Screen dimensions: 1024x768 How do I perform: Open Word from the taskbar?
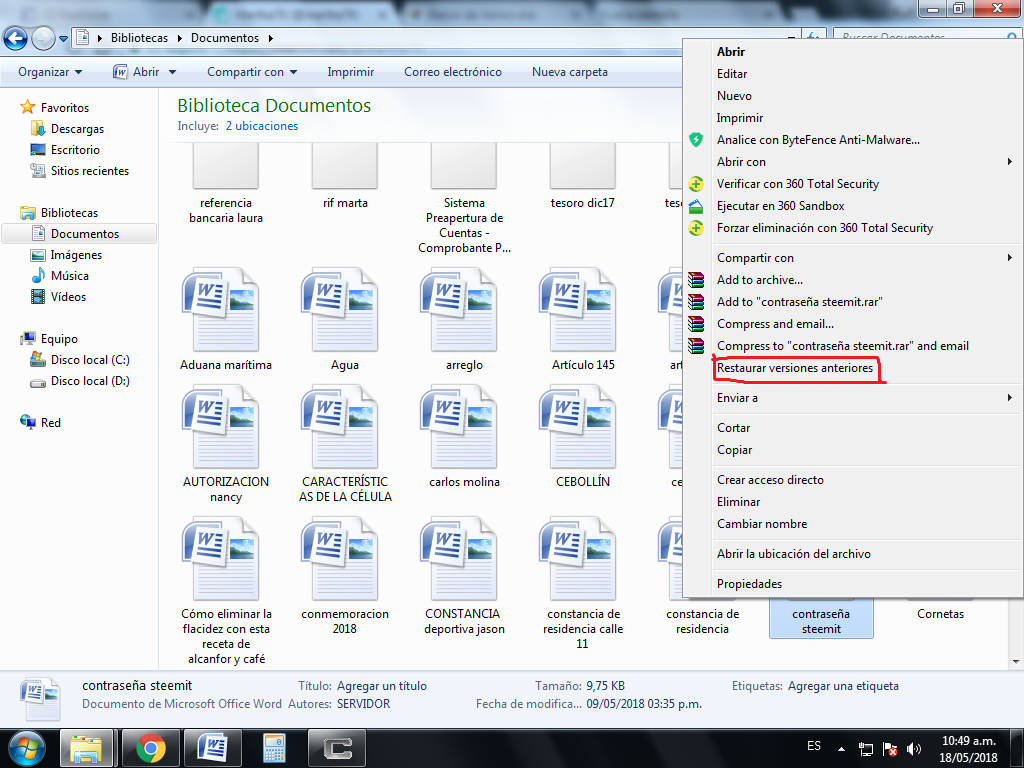coord(212,748)
